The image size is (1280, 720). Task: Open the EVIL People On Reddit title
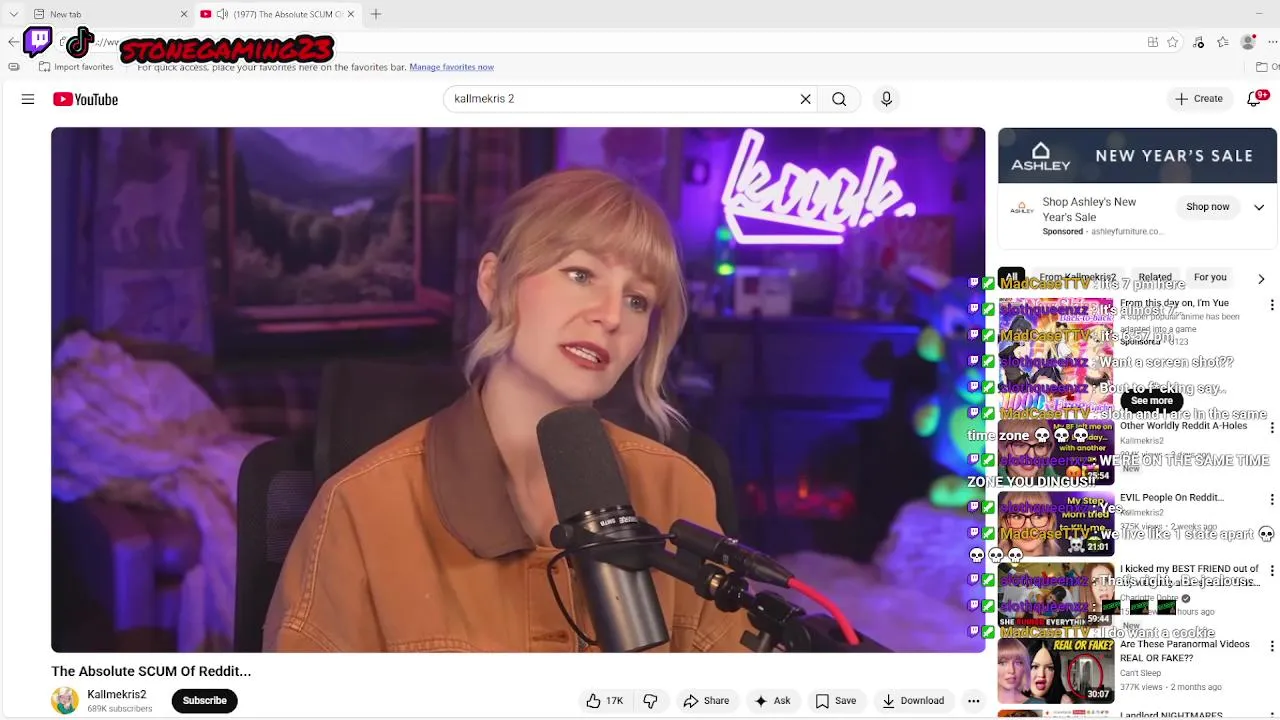pos(1172,497)
